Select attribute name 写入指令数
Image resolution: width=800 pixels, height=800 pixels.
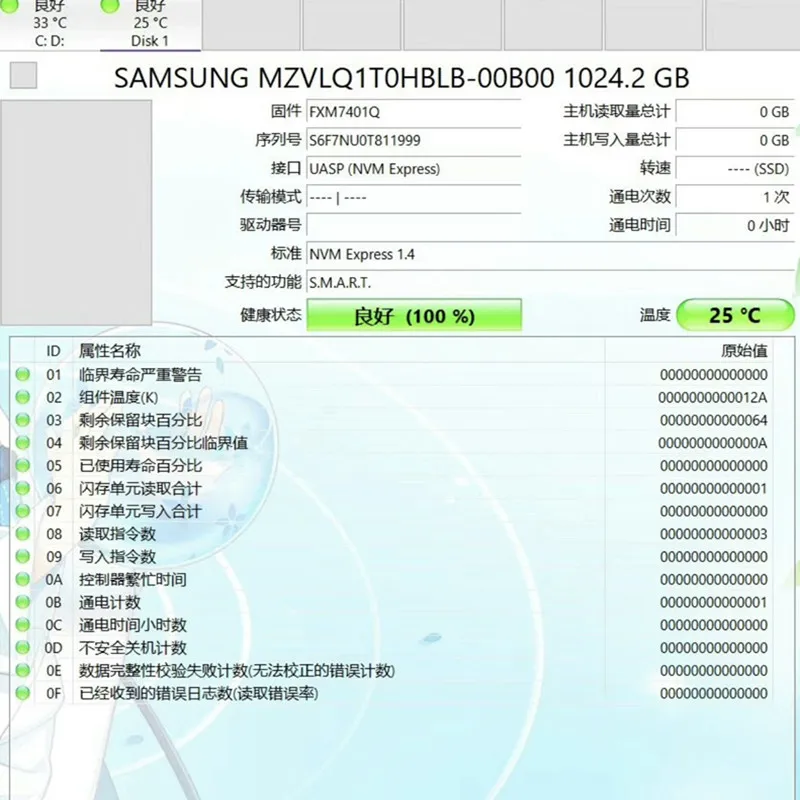(x=117, y=557)
